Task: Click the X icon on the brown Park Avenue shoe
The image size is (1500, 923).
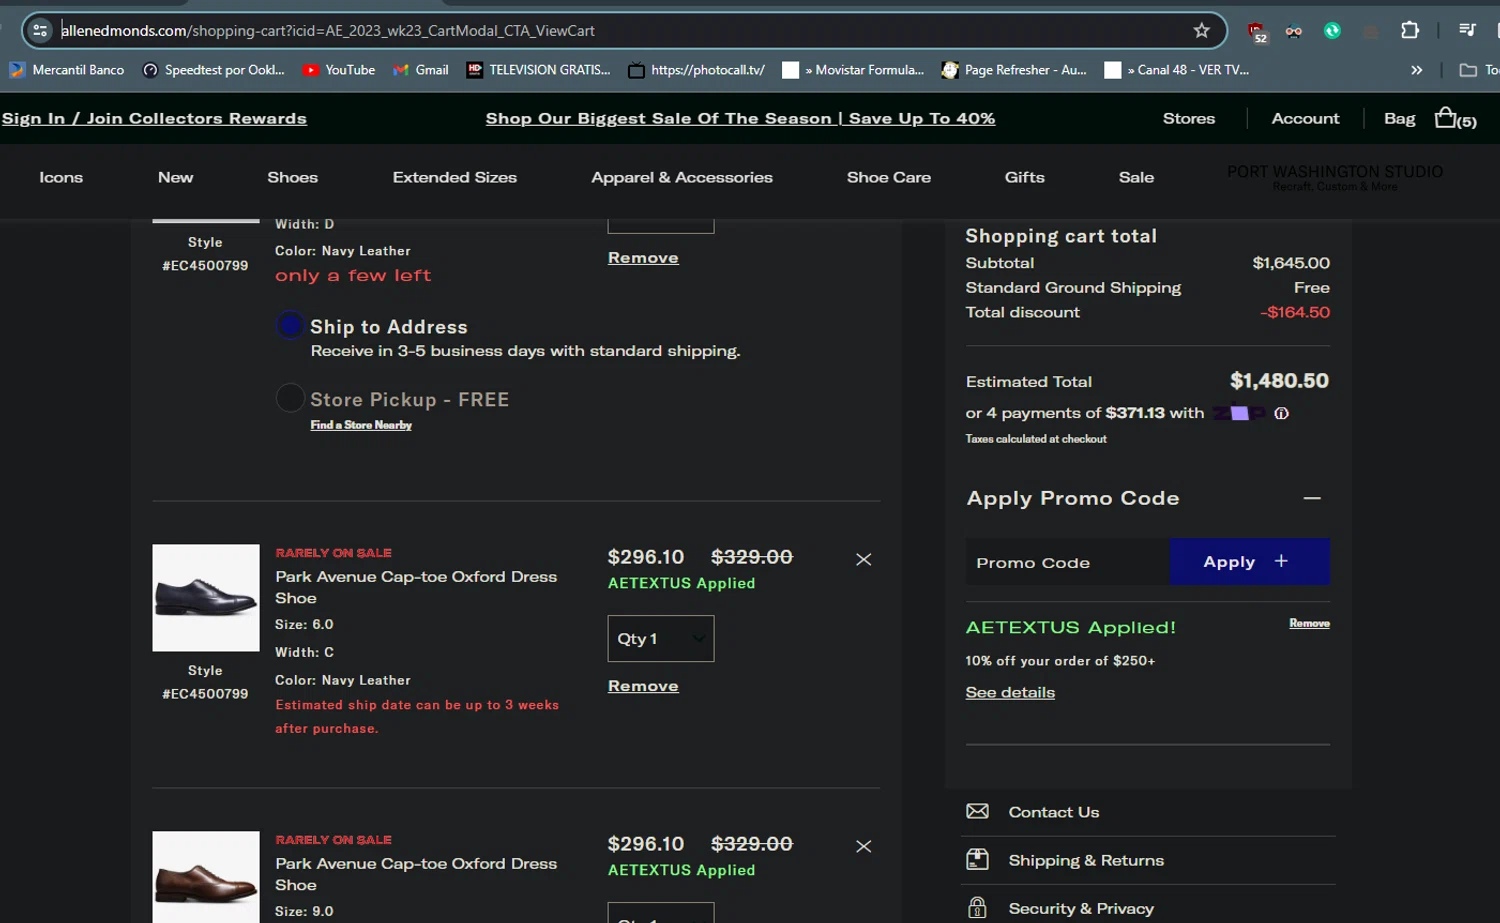Action: click(x=864, y=847)
